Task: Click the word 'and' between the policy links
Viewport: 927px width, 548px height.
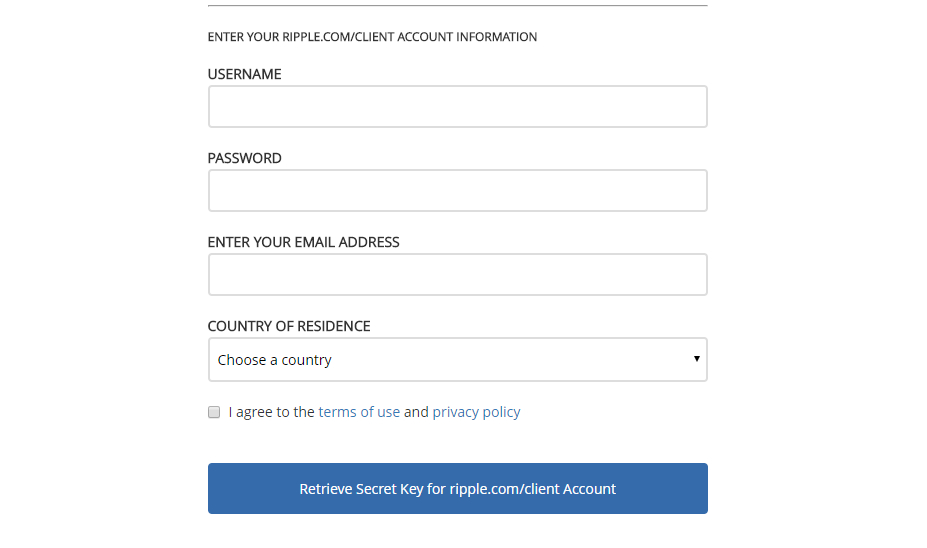Action: [x=416, y=412]
